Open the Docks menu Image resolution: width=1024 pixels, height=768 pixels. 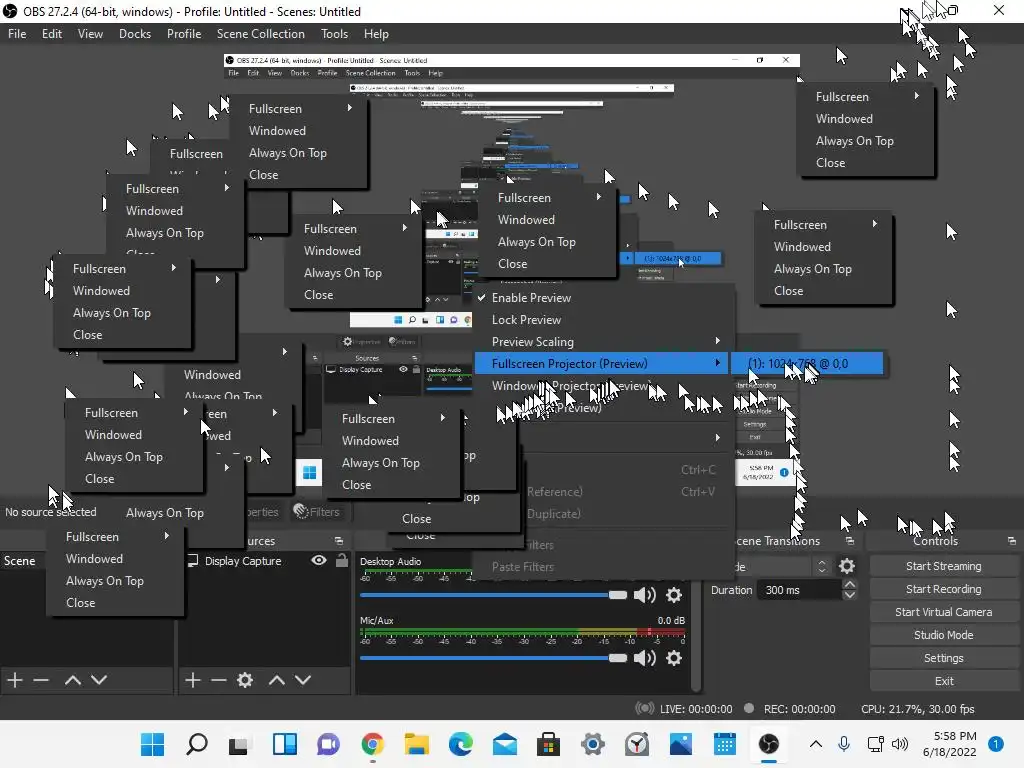pos(135,34)
